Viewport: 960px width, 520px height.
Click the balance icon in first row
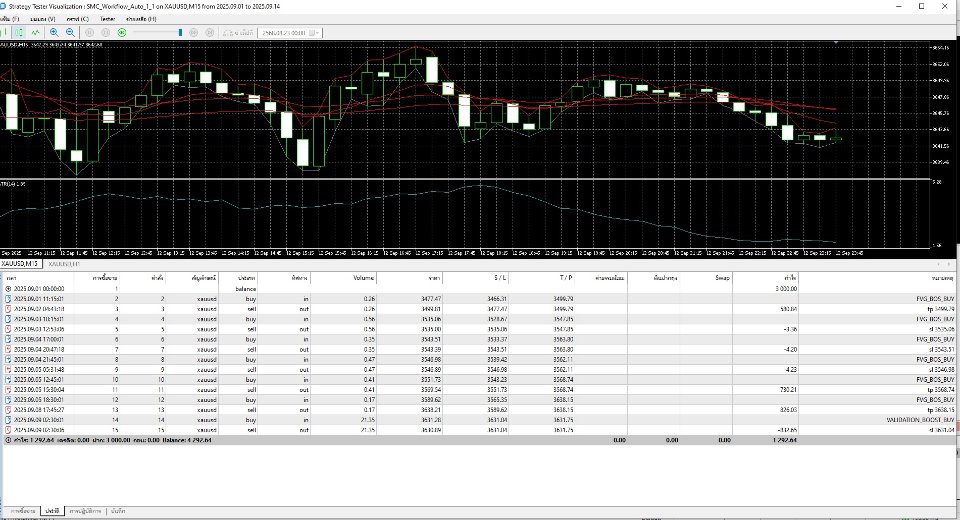pyautogui.click(x=8, y=288)
